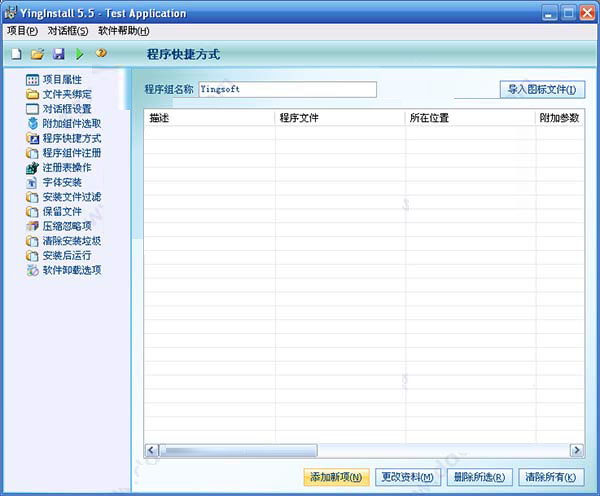Select the 字体安装 tree item label
600x496 pixels.
(62, 182)
